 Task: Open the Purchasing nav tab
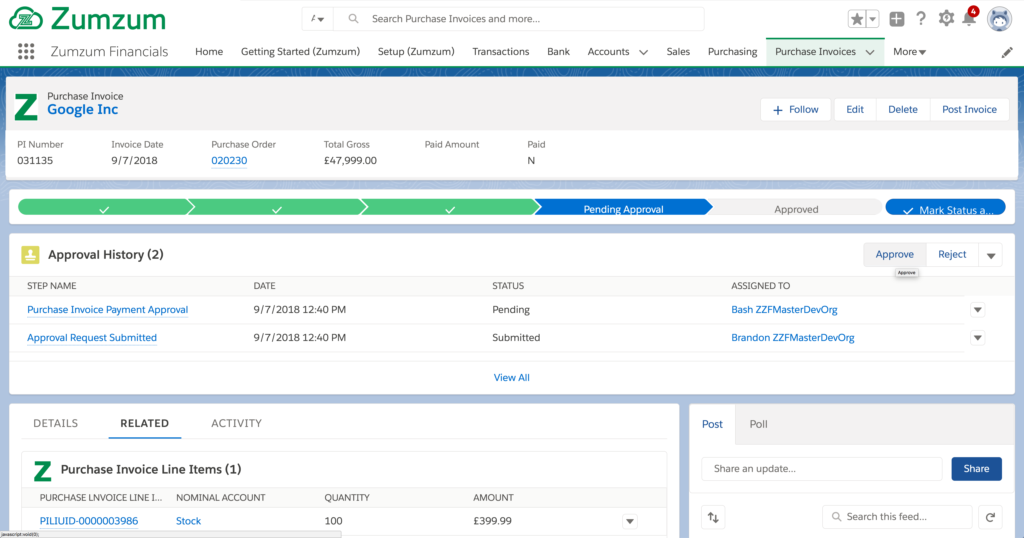pyautogui.click(x=733, y=52)
